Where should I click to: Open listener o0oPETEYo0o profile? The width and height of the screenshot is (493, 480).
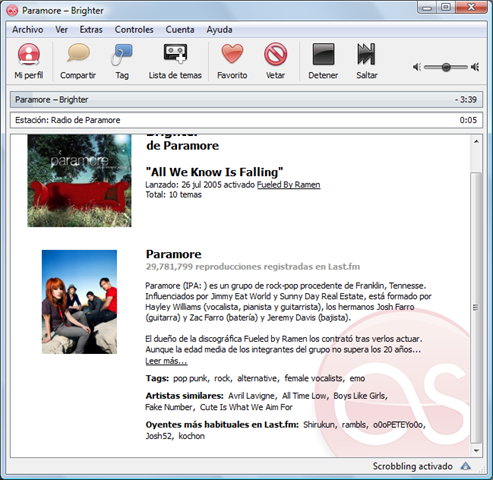[x=399, y=425]
